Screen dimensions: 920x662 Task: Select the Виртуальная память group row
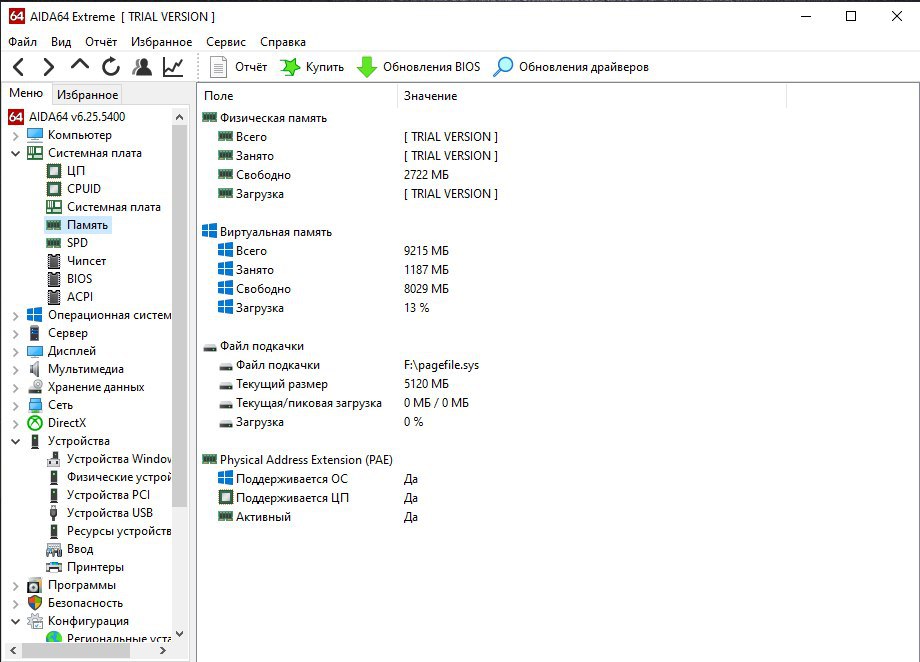click(x=267, y=232)
